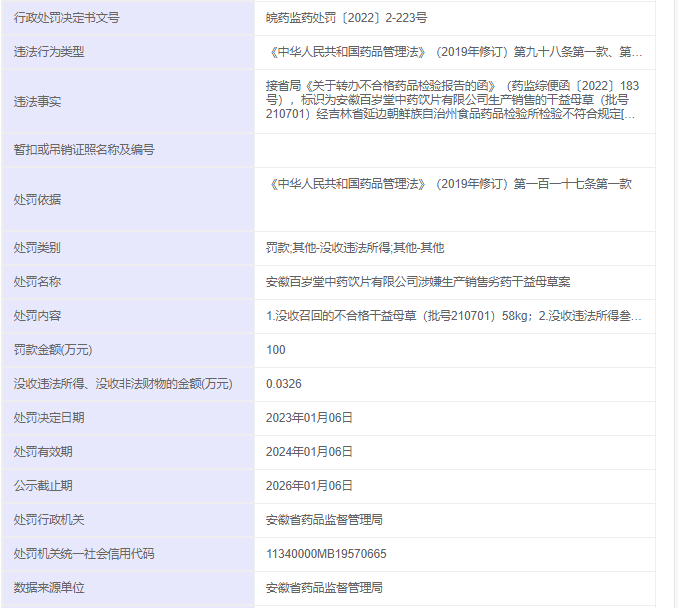Click fine amount value 100
This screenshot has width=678, height=608.
[x=276, y=350]
